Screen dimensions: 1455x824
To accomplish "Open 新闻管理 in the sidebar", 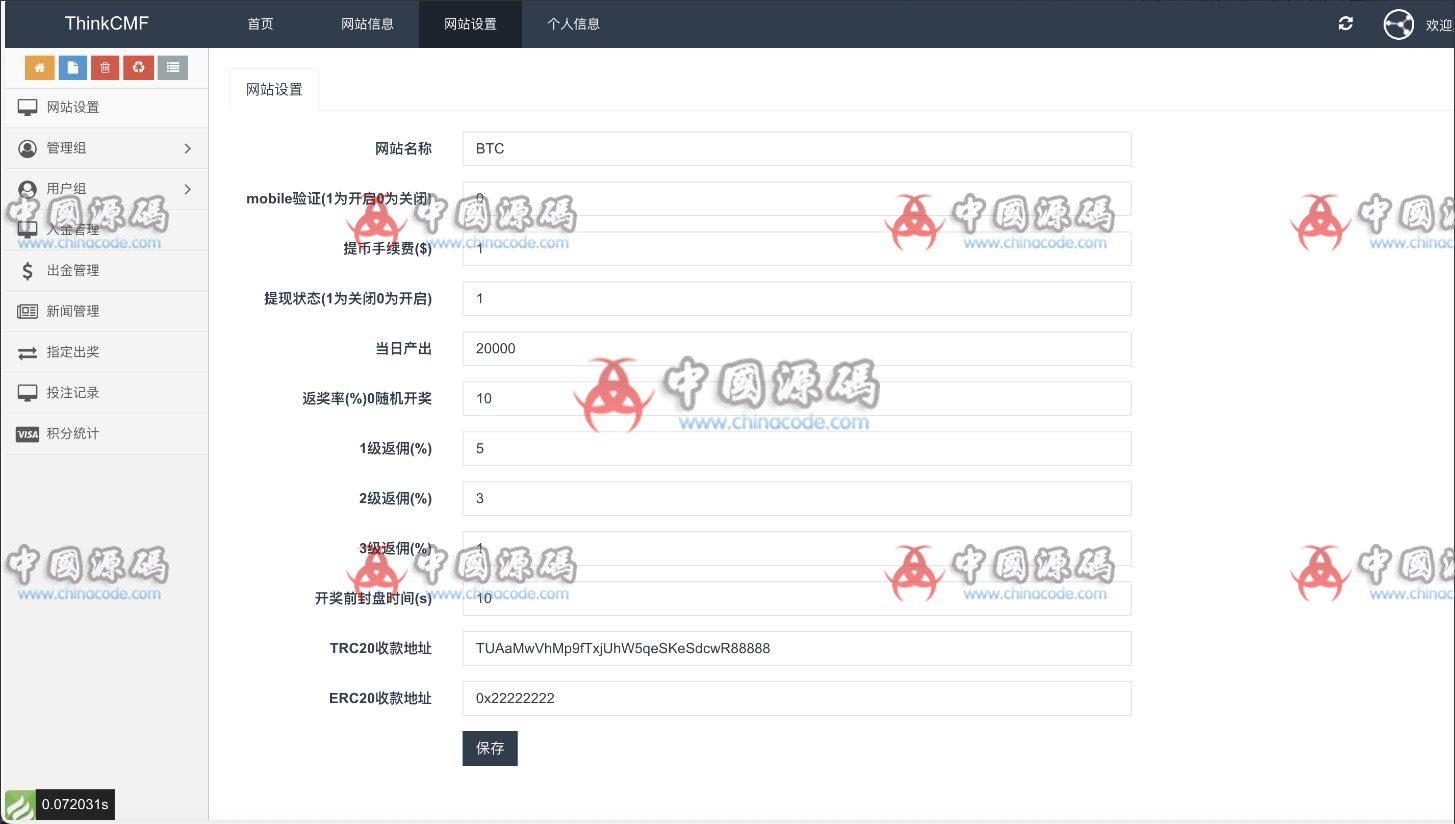I will [105, 311].
